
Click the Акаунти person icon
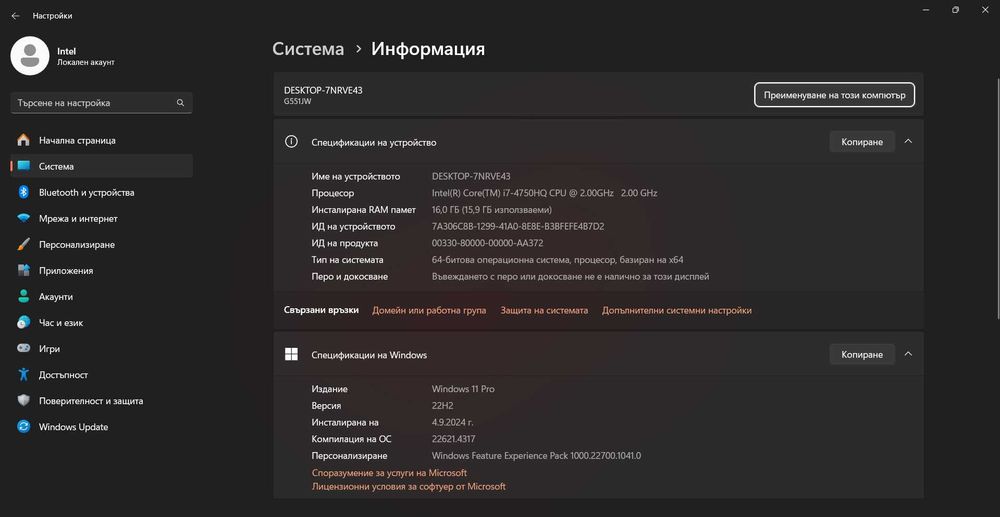[x=24, y=297]
